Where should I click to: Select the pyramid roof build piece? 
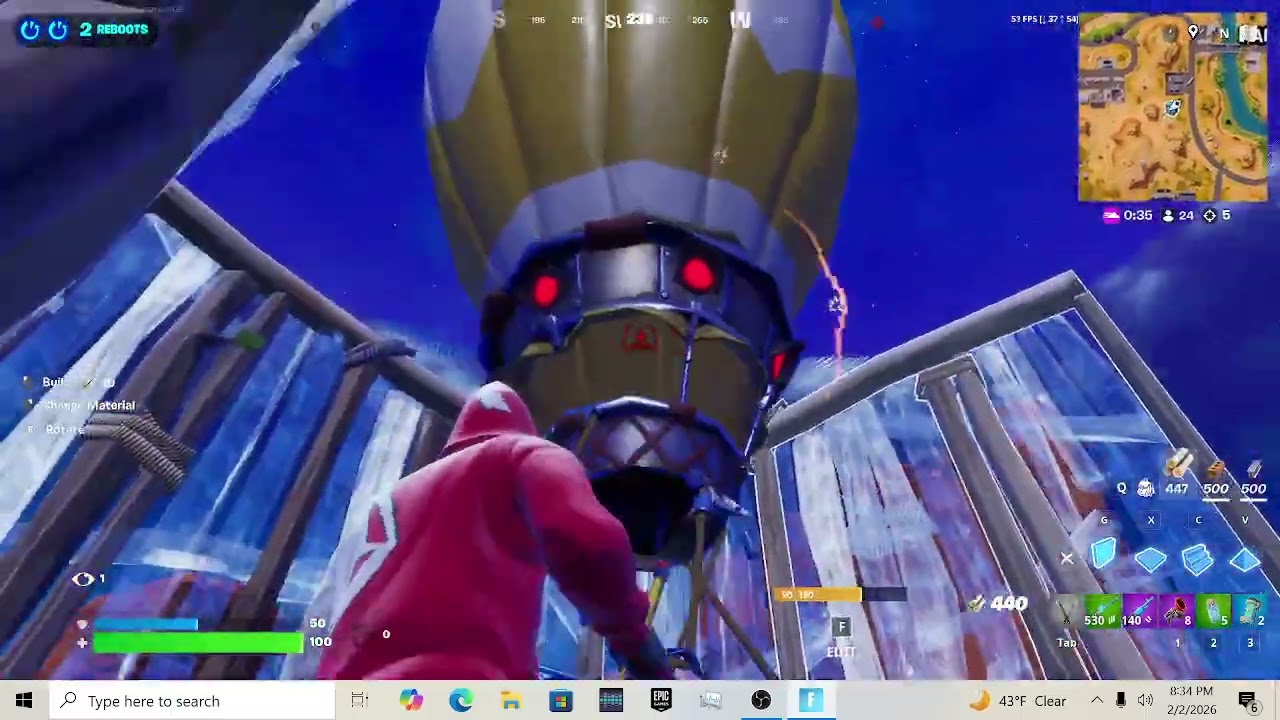(x=1245, y=559)
